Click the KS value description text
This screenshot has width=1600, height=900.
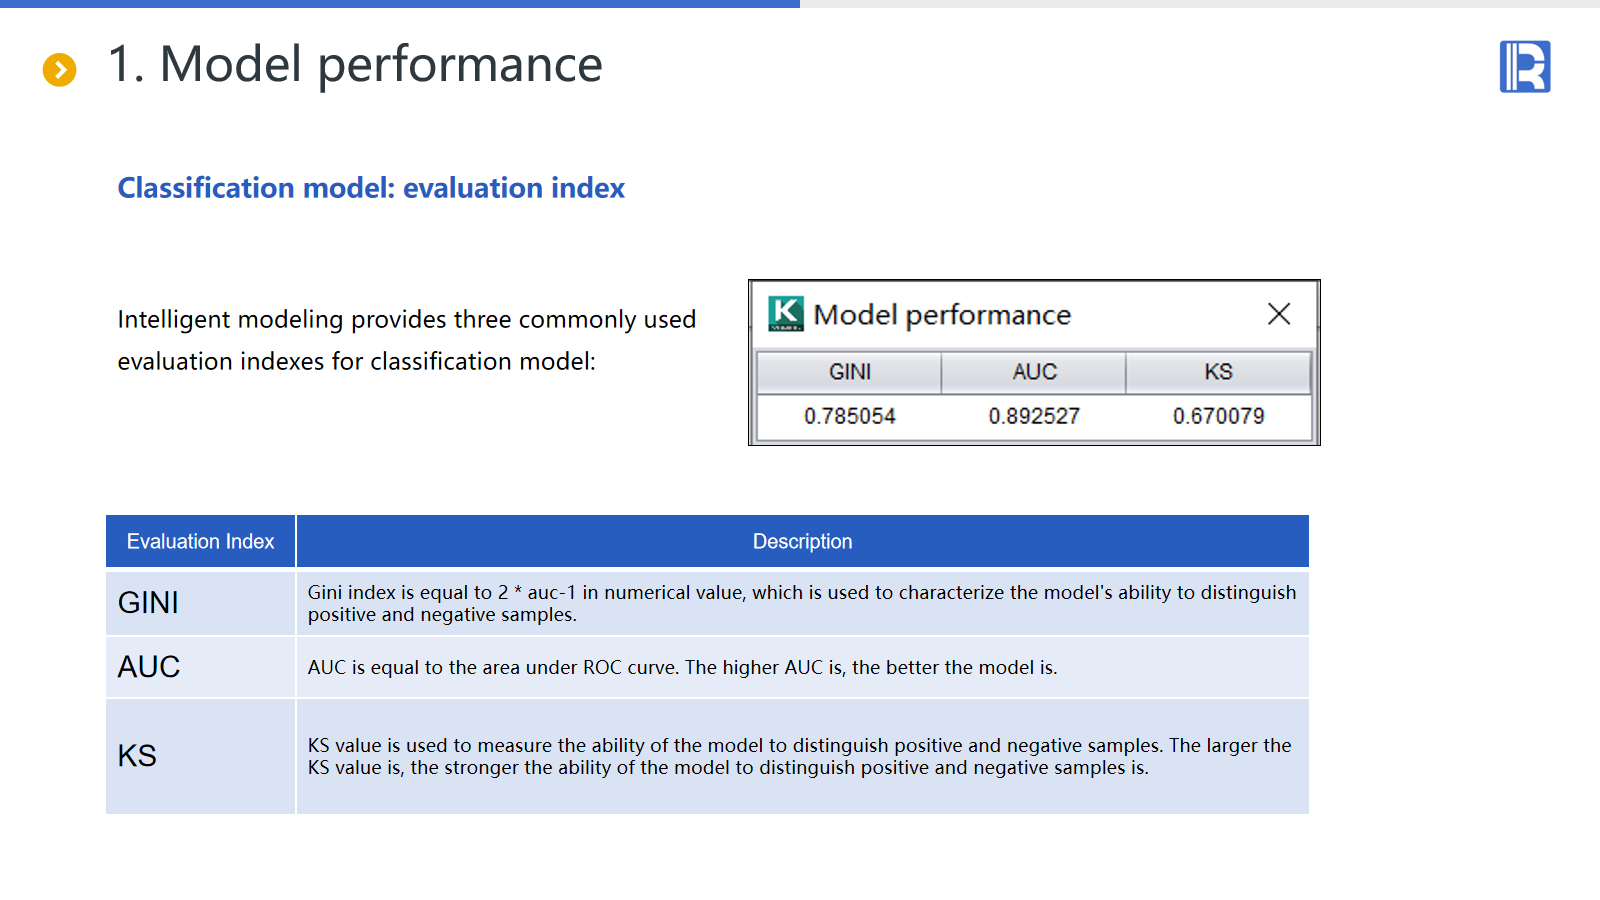(799, 756)
